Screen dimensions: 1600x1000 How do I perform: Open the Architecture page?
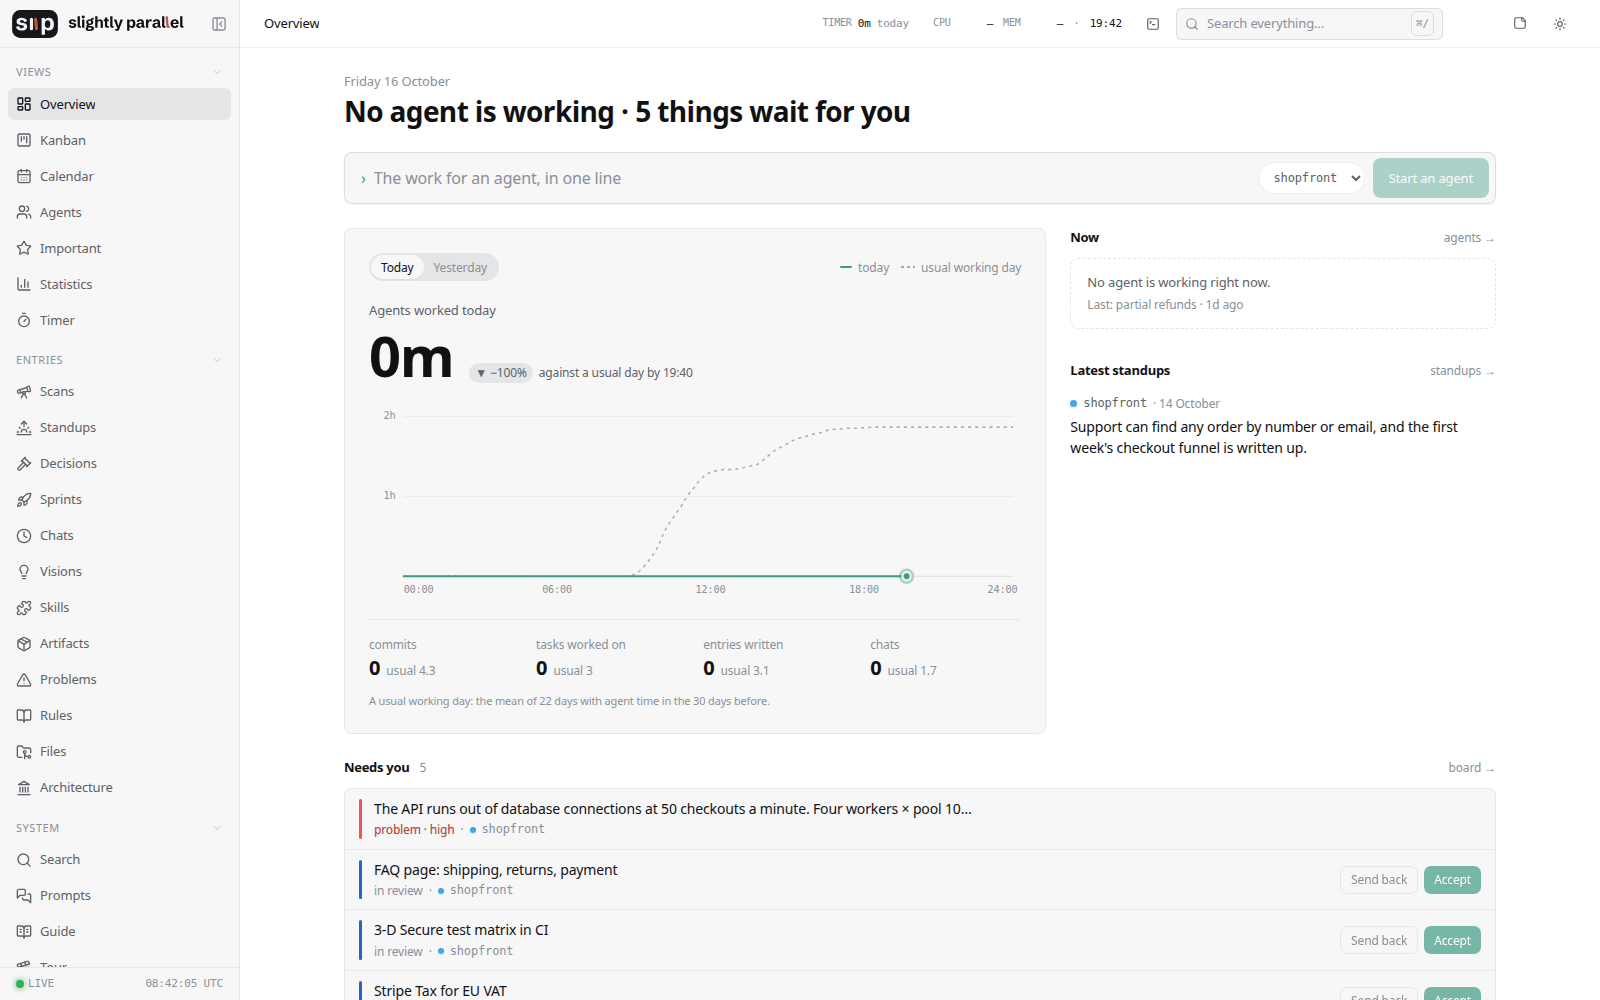click(119, 787)
